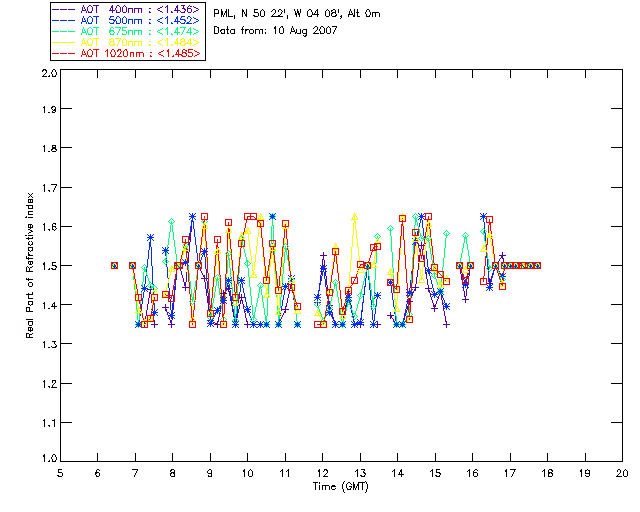This screenshot has width=640, height=512.
Task: Click y-axis tick label 1.3
Action: (49, 345)
